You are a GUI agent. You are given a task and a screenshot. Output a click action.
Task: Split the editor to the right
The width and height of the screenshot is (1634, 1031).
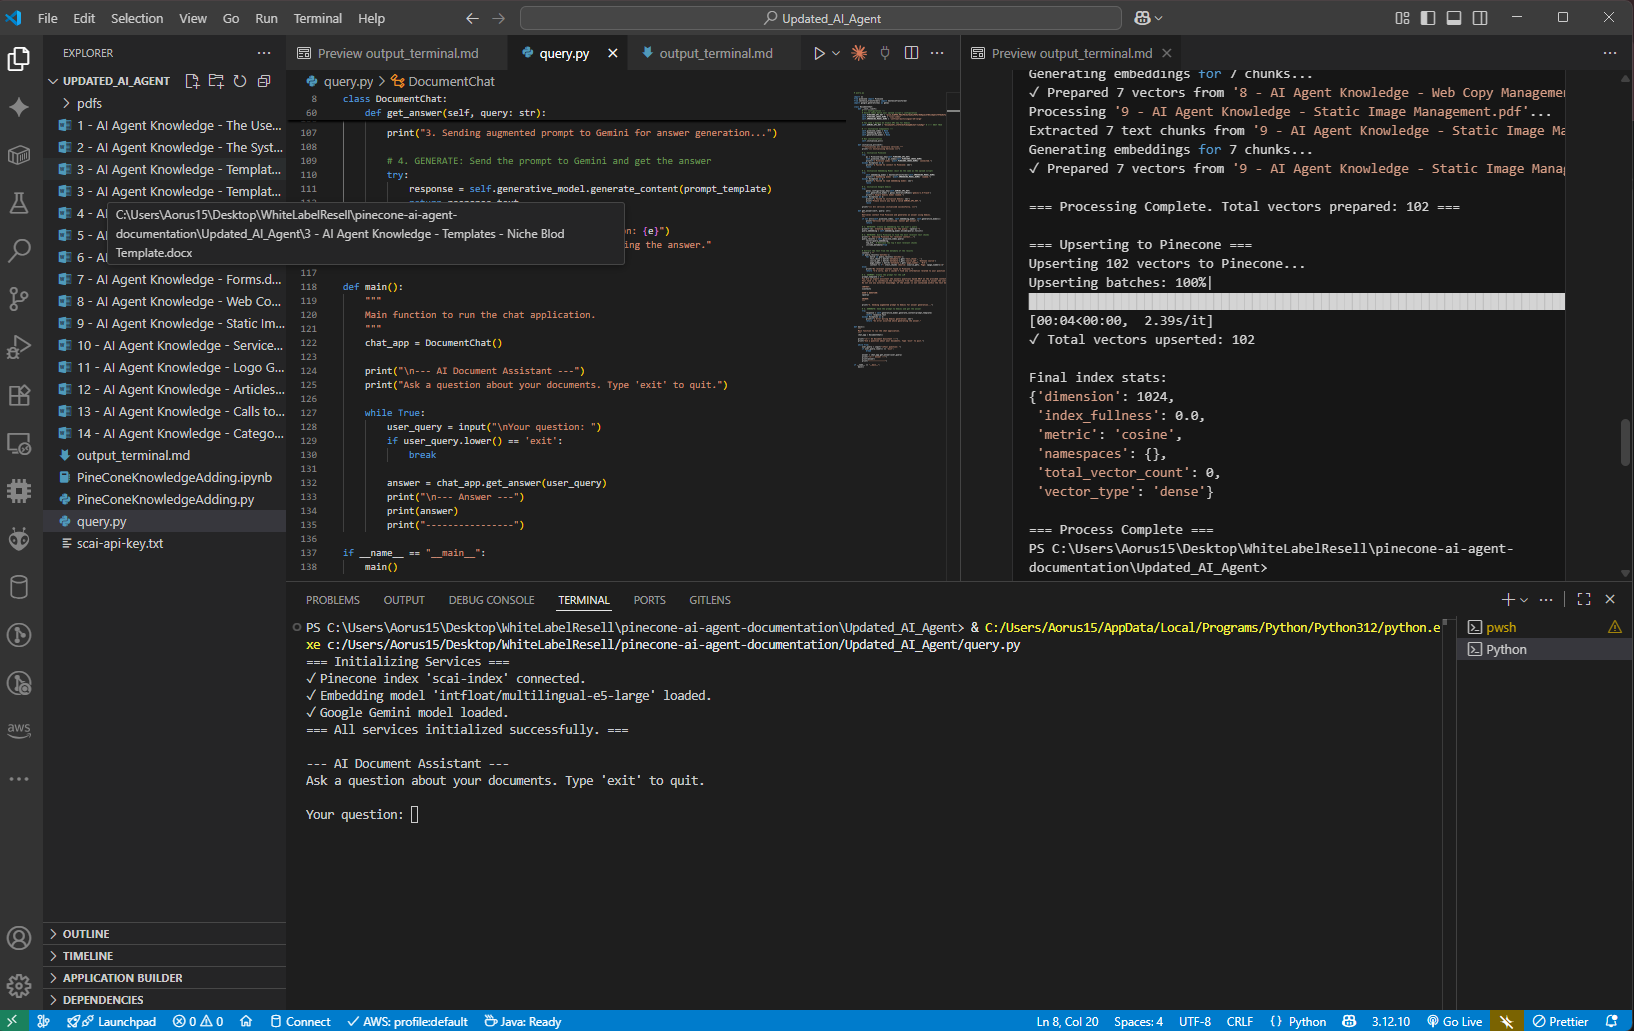point(911,53)
